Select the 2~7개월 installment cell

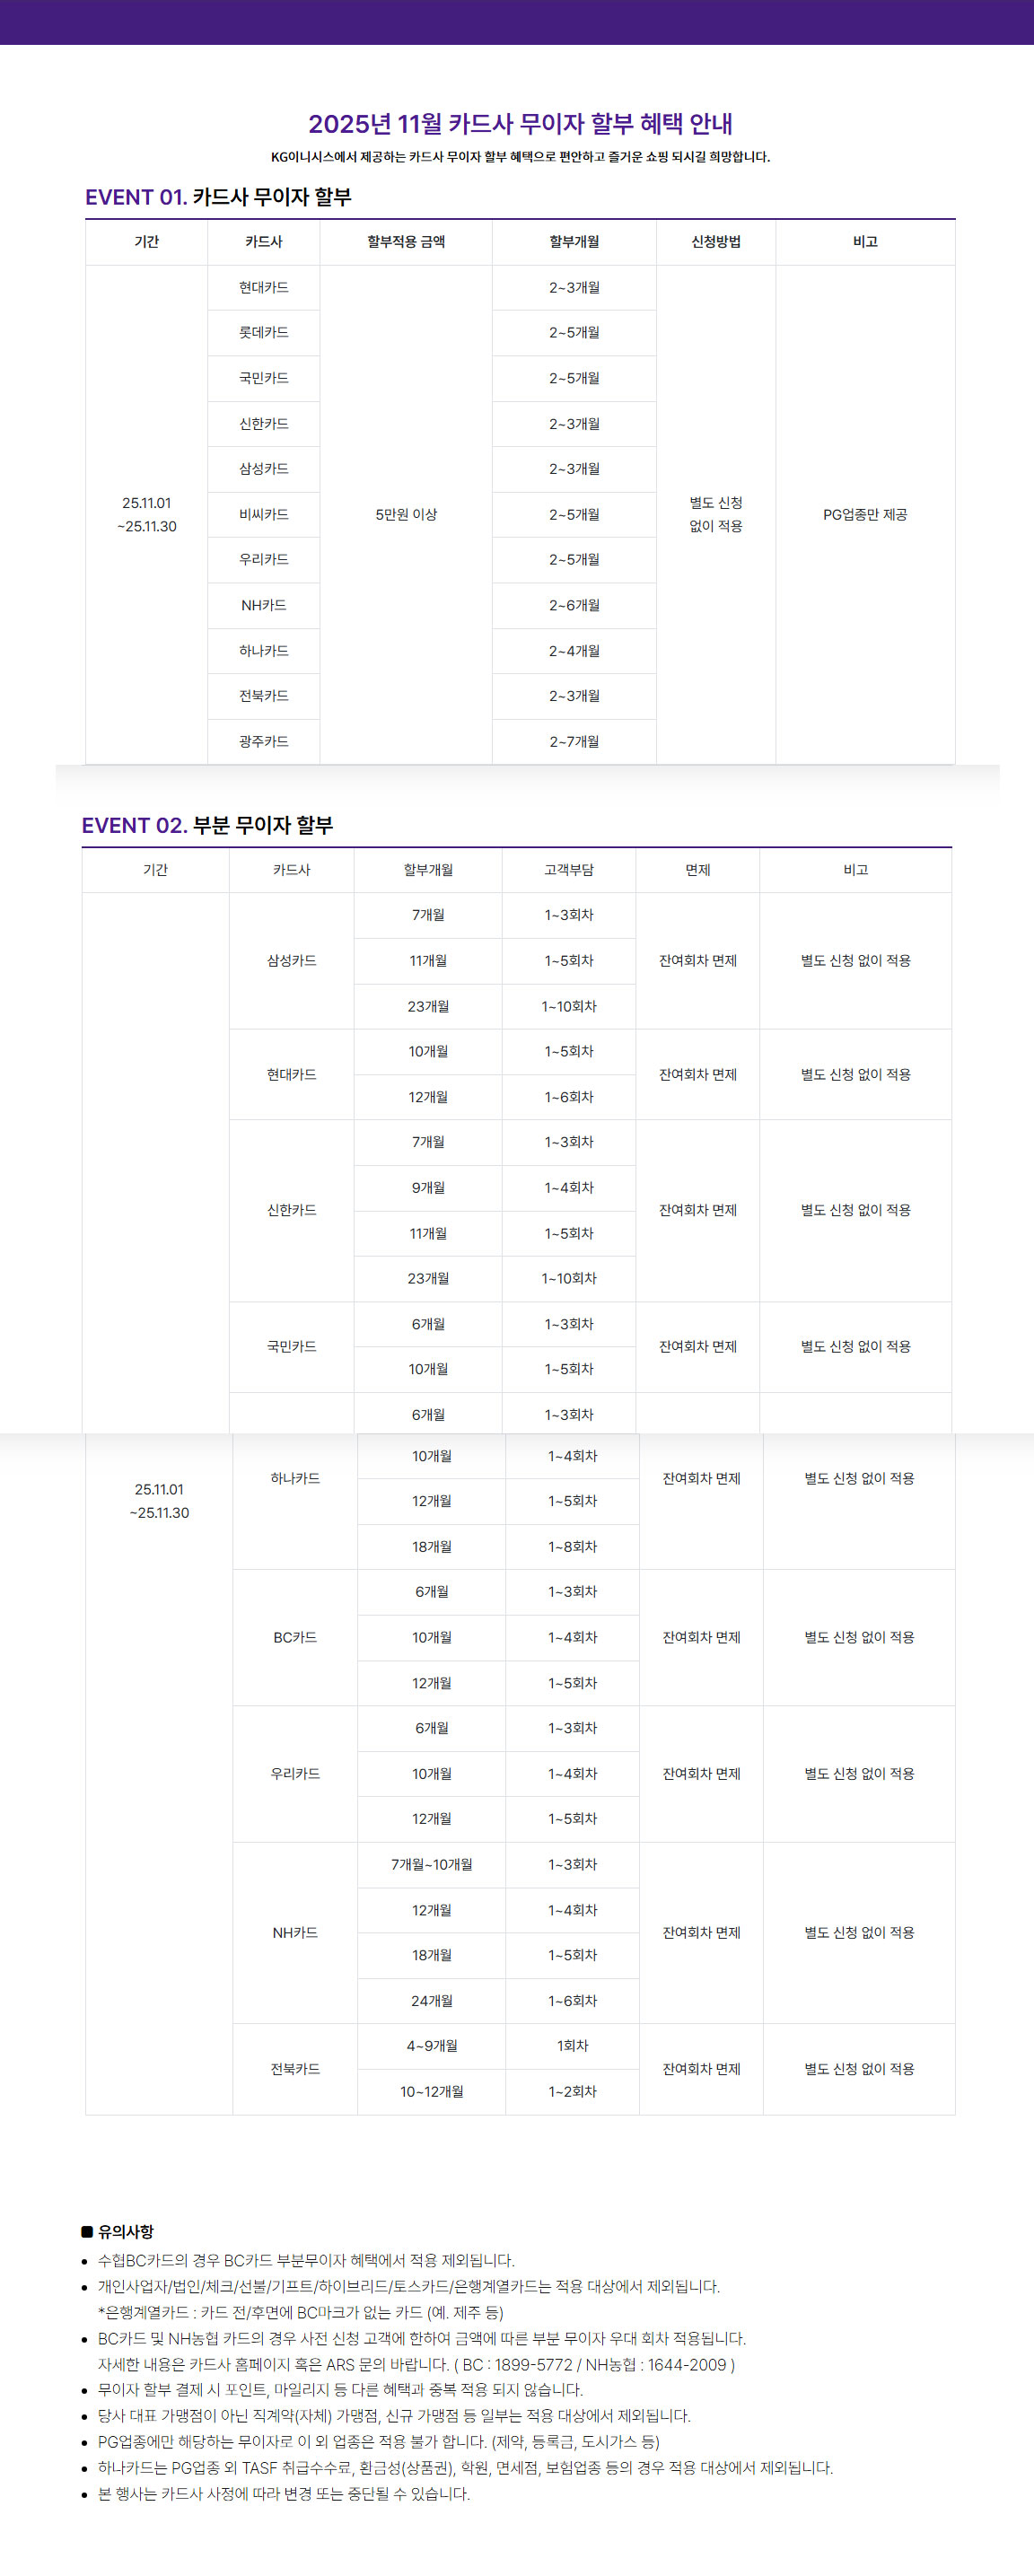tap(574, 742)
